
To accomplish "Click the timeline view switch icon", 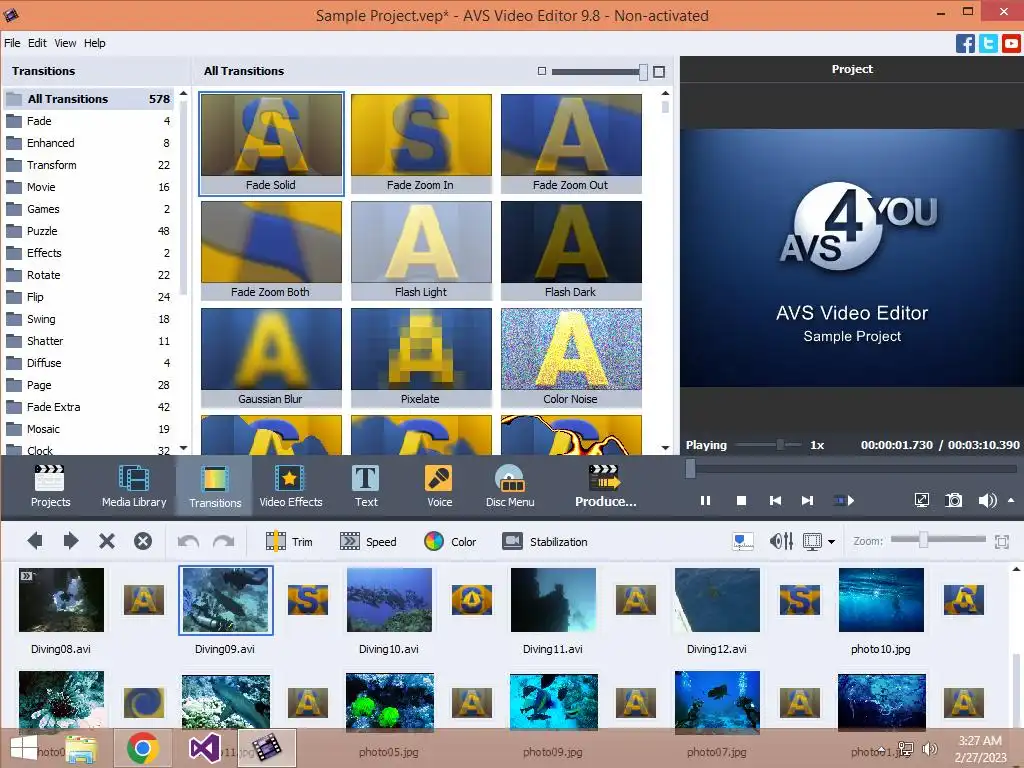I will 743,541.
